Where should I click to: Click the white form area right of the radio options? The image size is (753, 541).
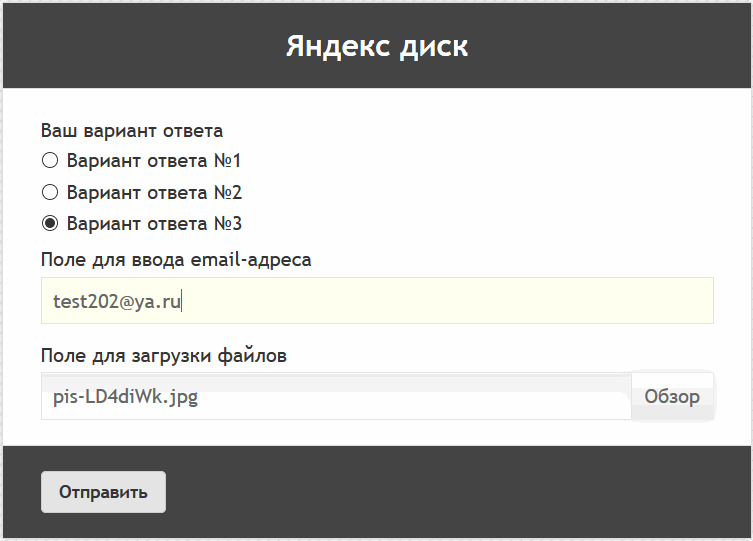tap(500, 192)
